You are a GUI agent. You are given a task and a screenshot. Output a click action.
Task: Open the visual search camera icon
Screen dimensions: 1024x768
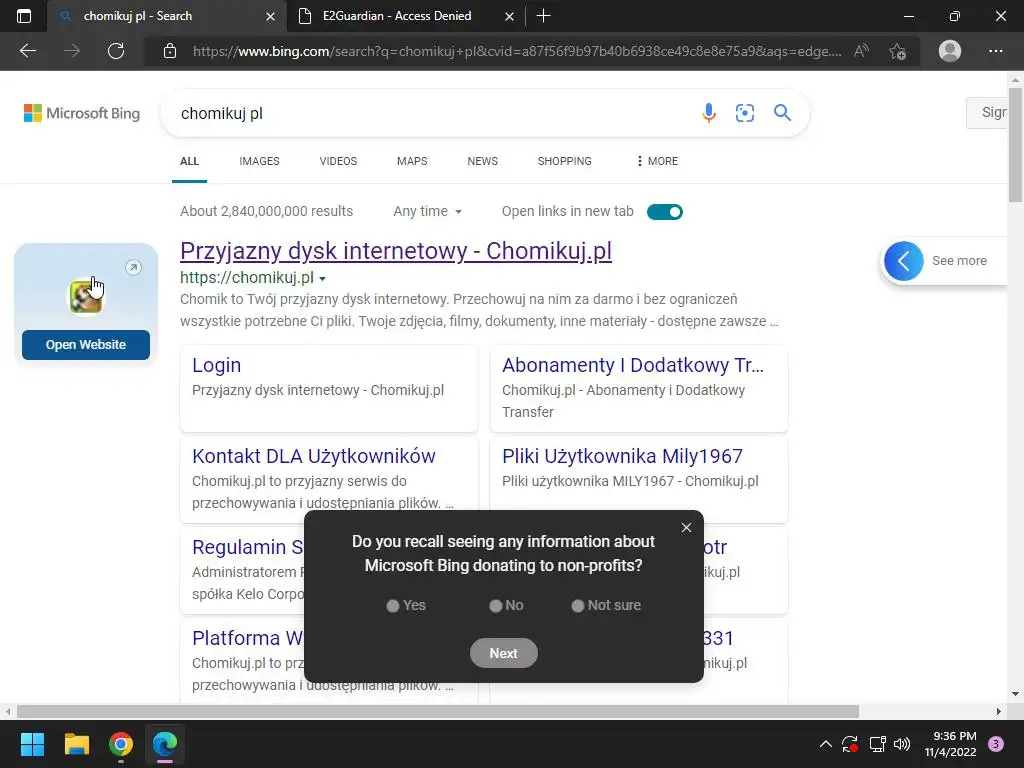pyautogui.click(x=745, y=113)
